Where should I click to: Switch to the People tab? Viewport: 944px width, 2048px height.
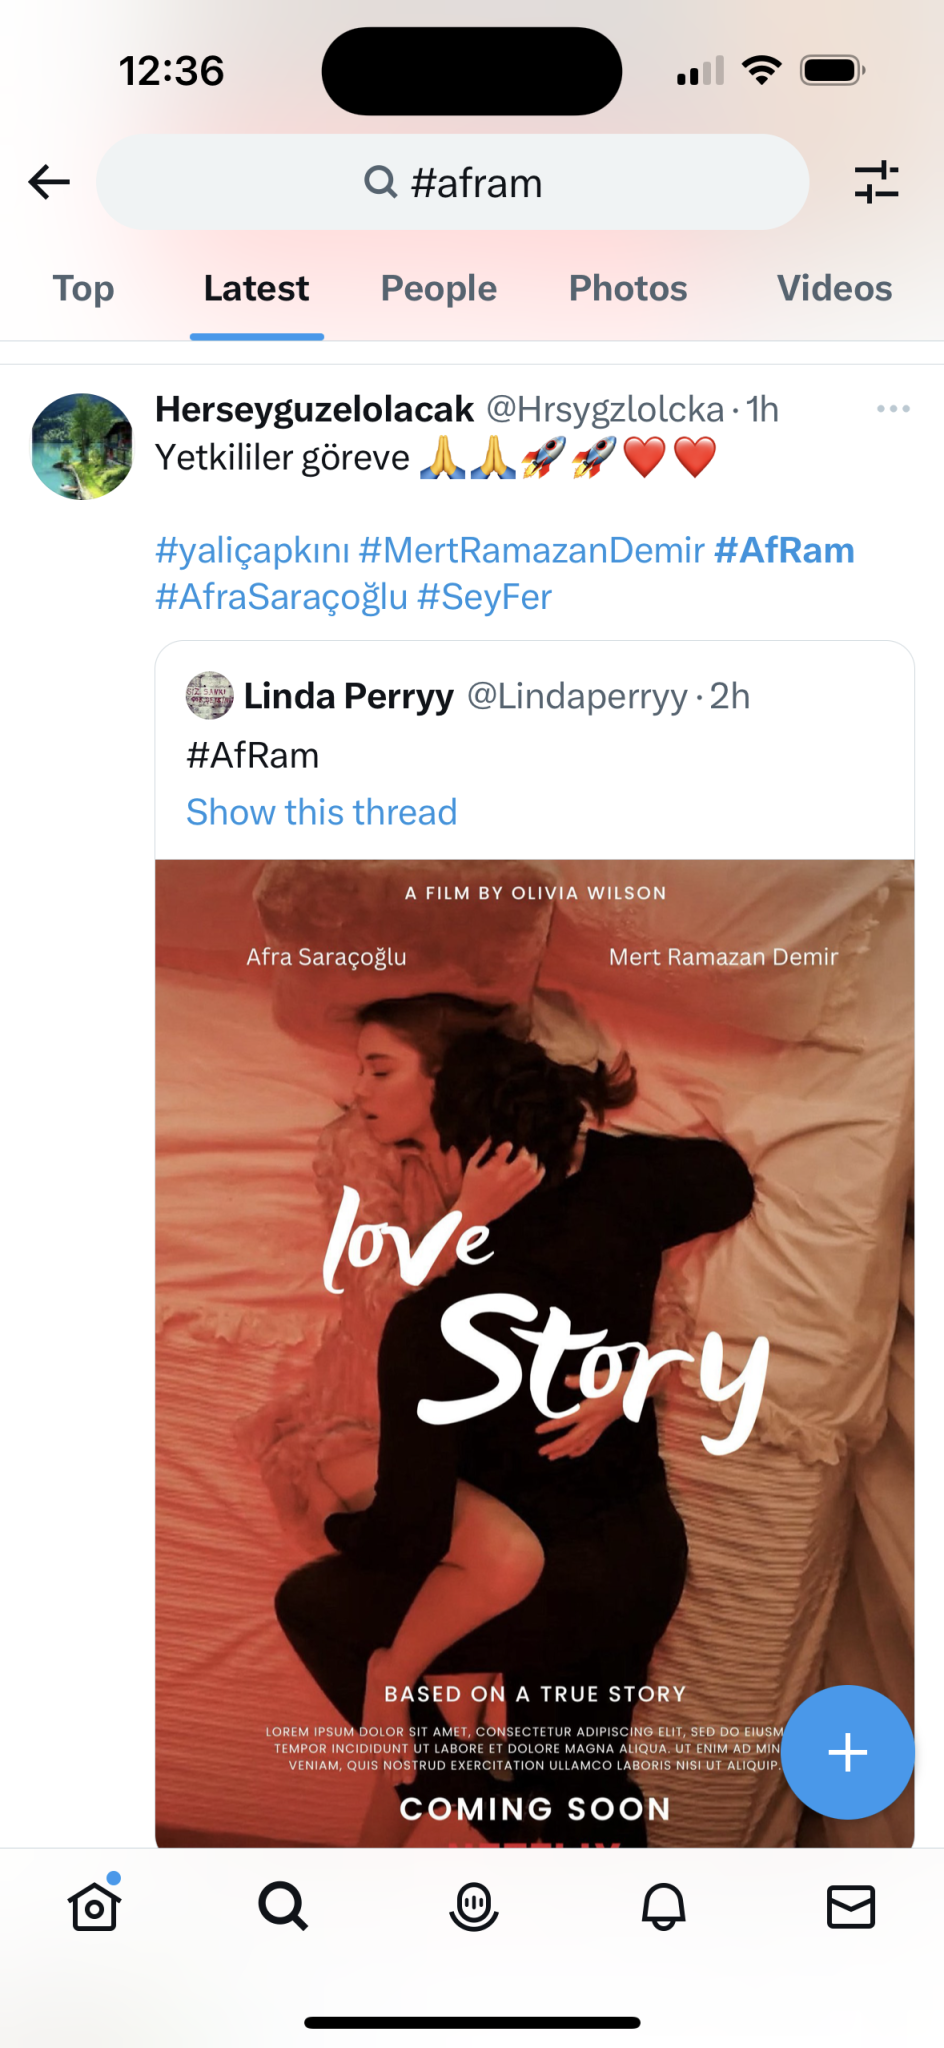click(439, 289)
